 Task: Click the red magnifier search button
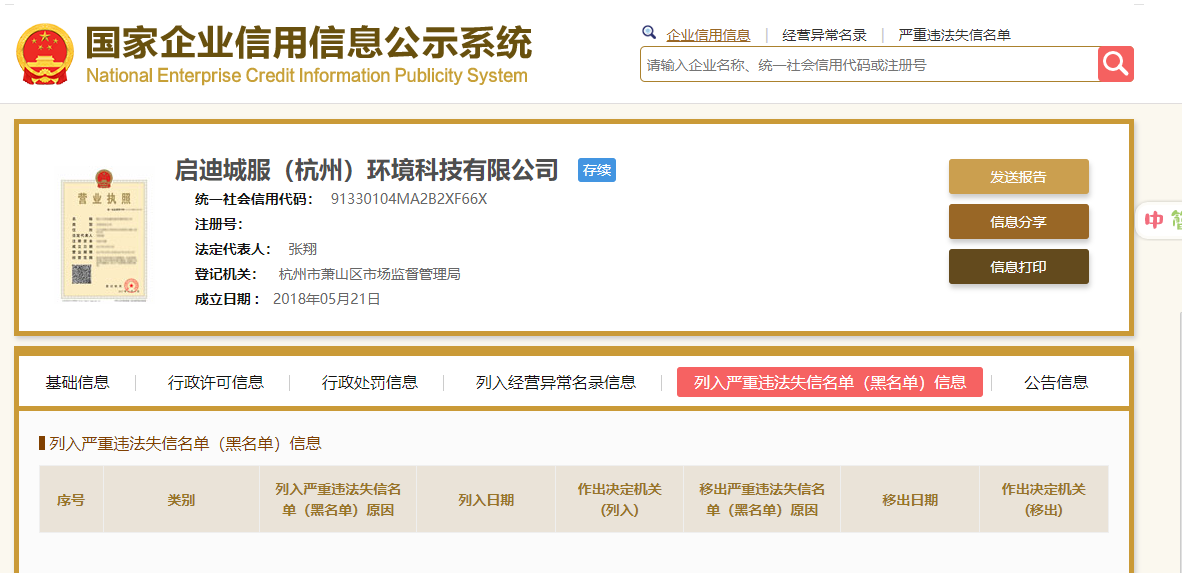click(1116, 64)
